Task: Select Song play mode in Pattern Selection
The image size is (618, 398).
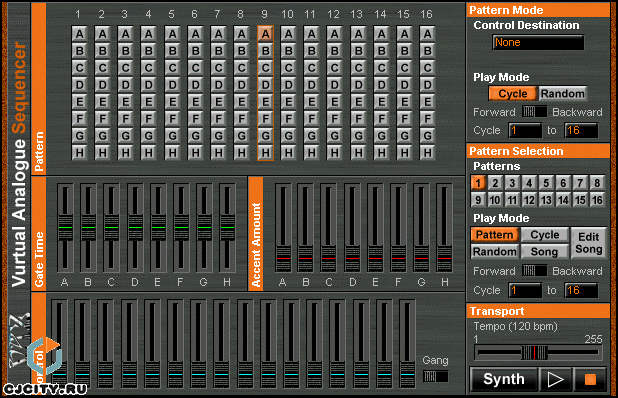Action: [545, 251]
